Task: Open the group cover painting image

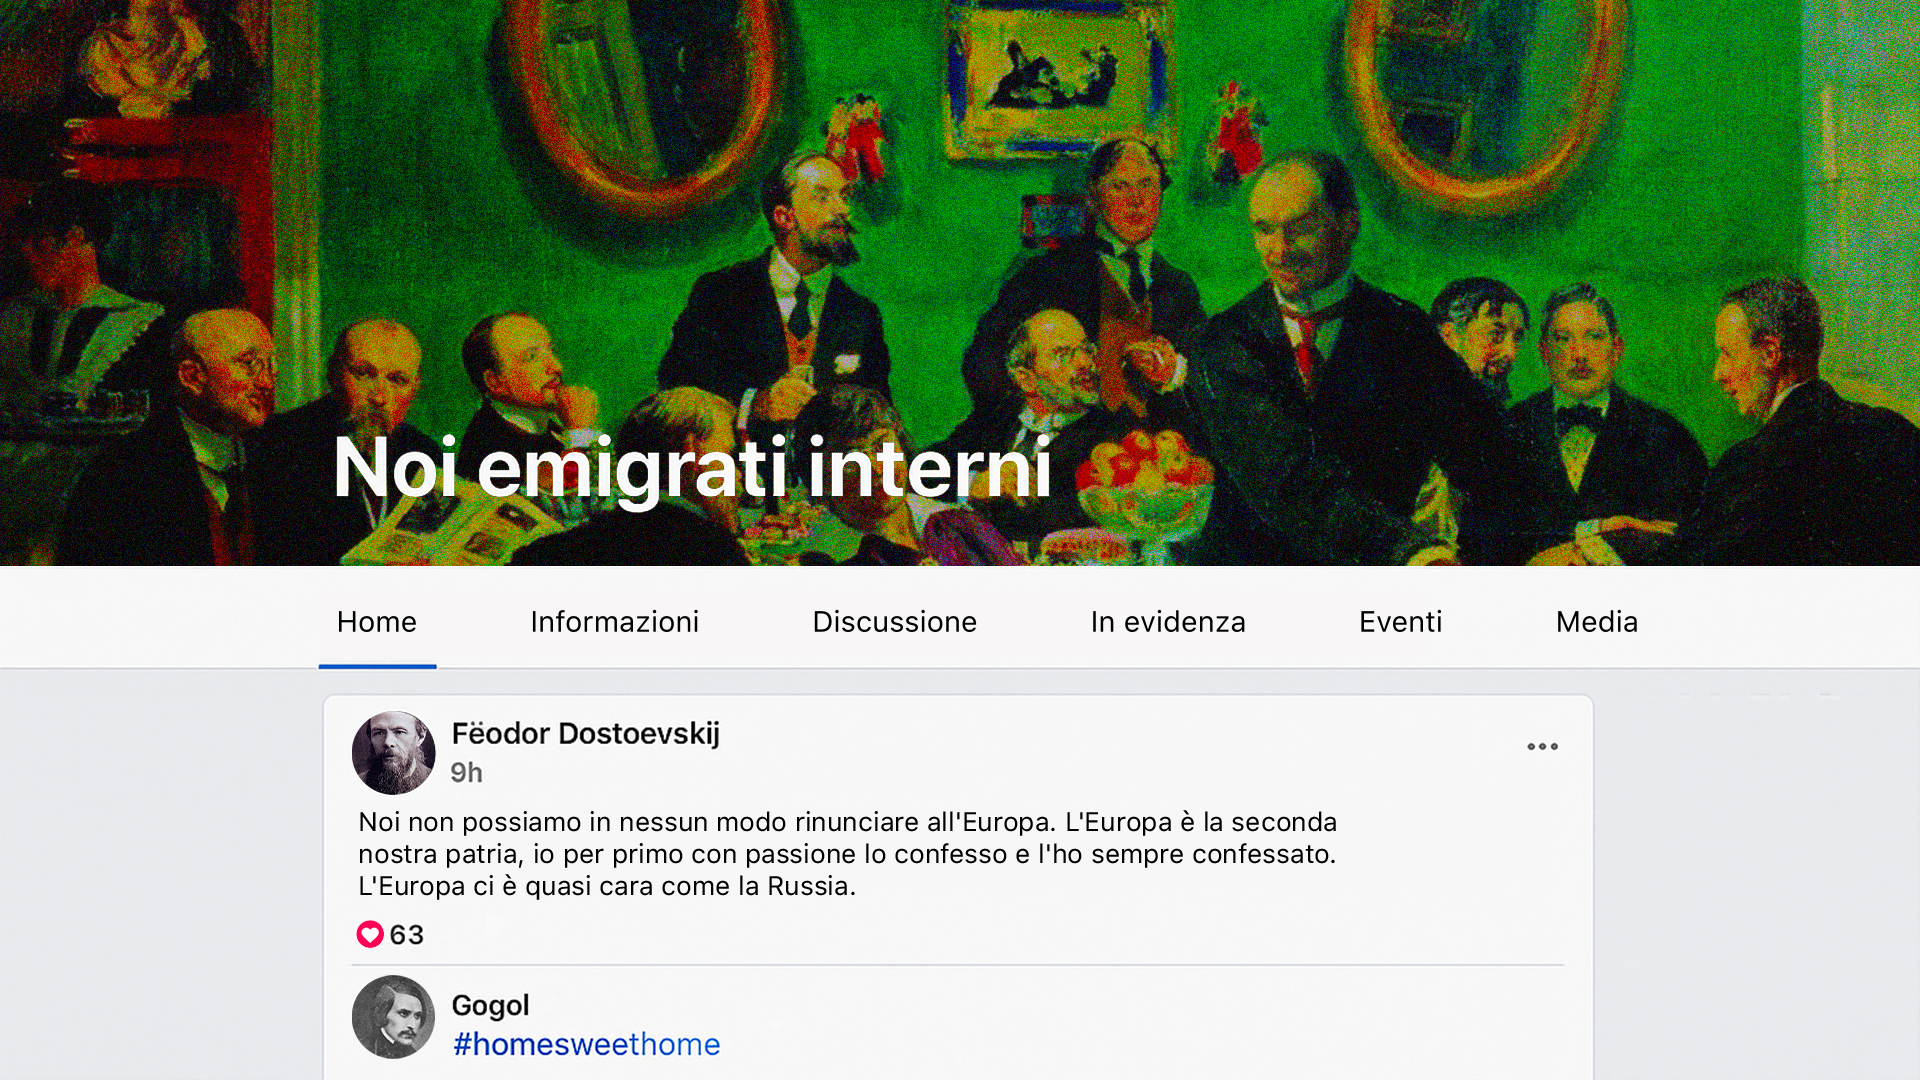Action: click(x=960, y=282)
